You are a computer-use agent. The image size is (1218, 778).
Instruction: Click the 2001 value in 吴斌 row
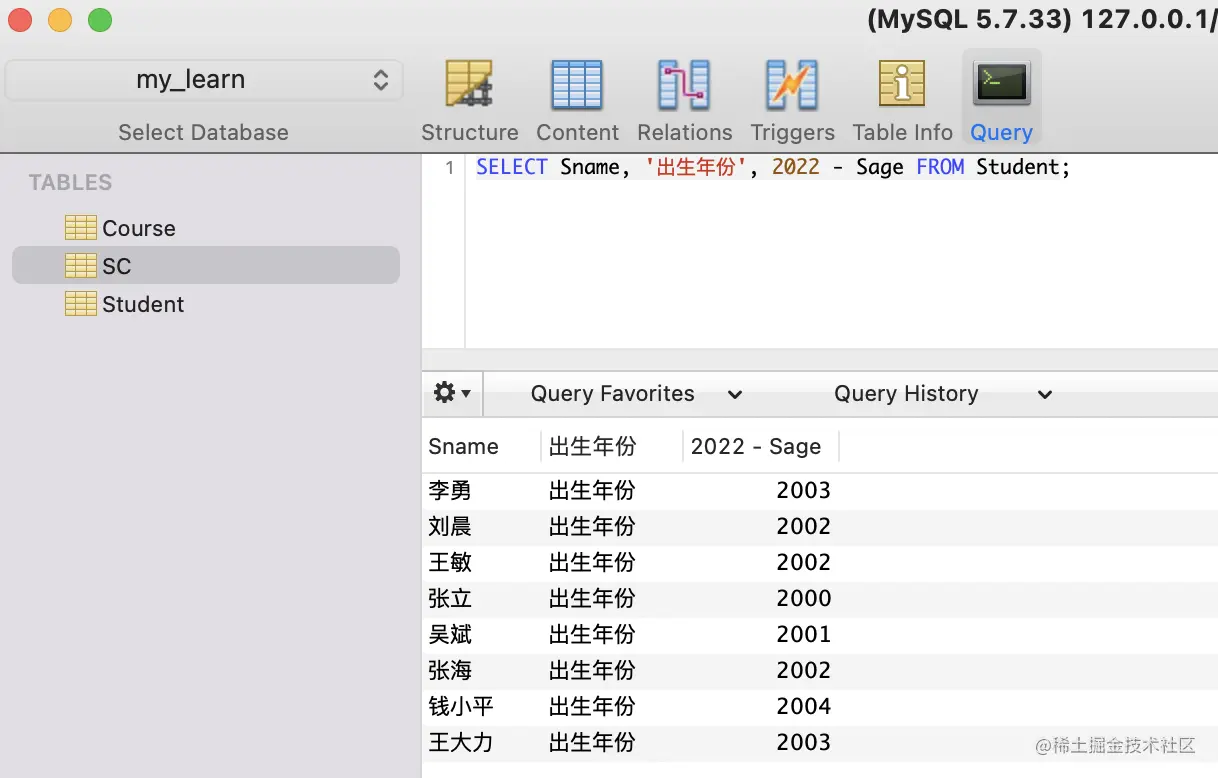[803, 634]
